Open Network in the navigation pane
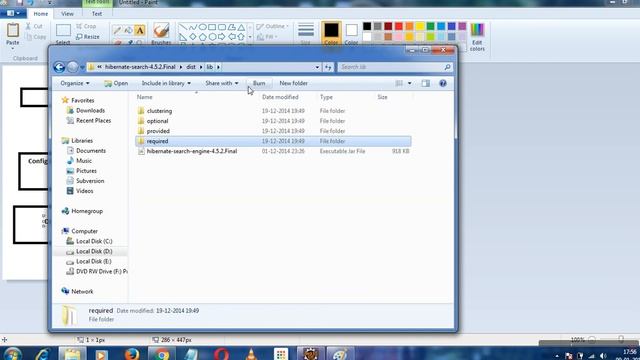640x360 pixels. click(82, 291)
